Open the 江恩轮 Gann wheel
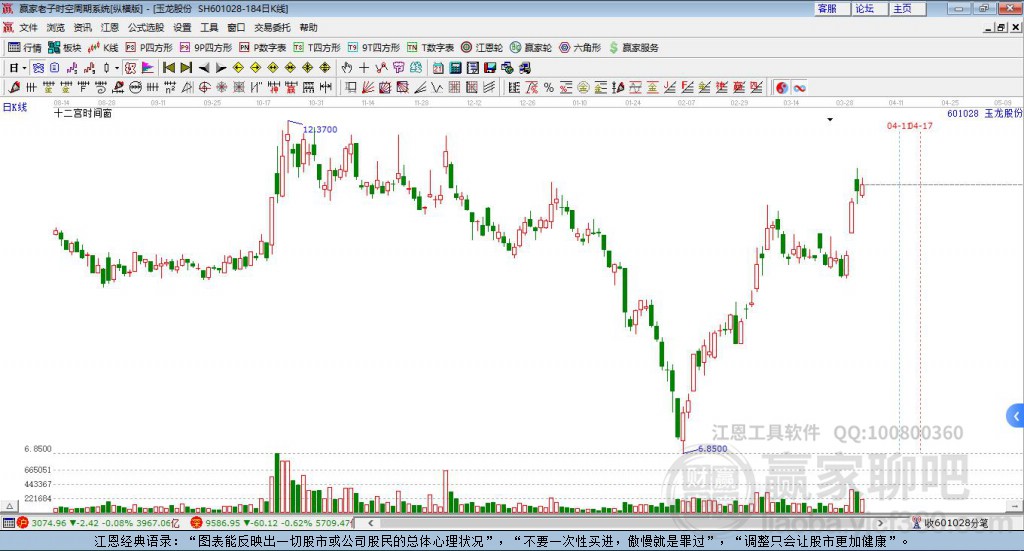 tap(482, 48)
